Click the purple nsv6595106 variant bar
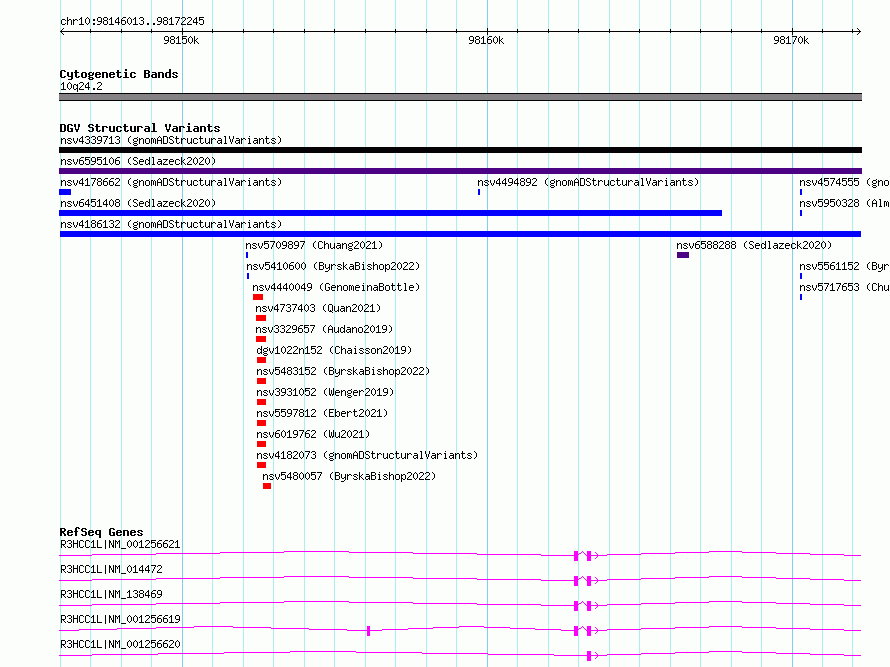The width and height of the screenshot is (890, 667). tap(460, 171)
